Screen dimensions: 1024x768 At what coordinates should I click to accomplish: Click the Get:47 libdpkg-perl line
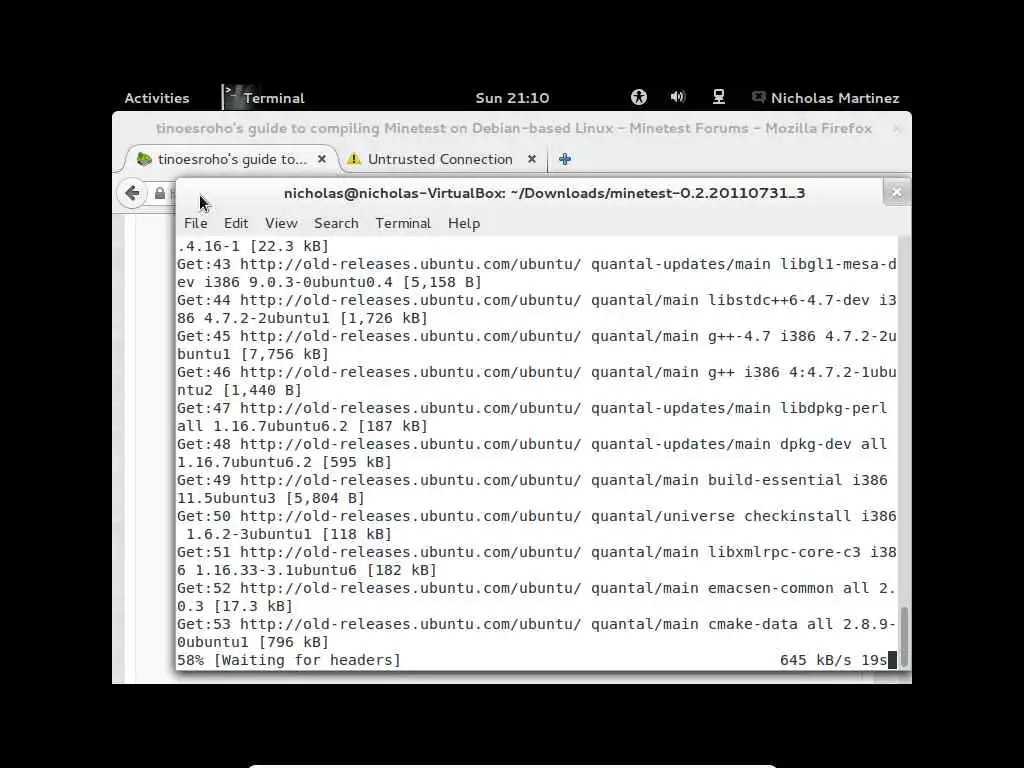coord(532,417)
